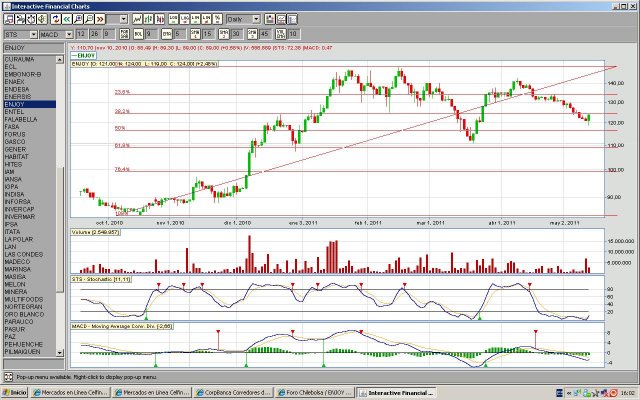Click the pop-up menu icon in status bar
The width and height of the screenshot is (640, 400).
coord(8,377)
